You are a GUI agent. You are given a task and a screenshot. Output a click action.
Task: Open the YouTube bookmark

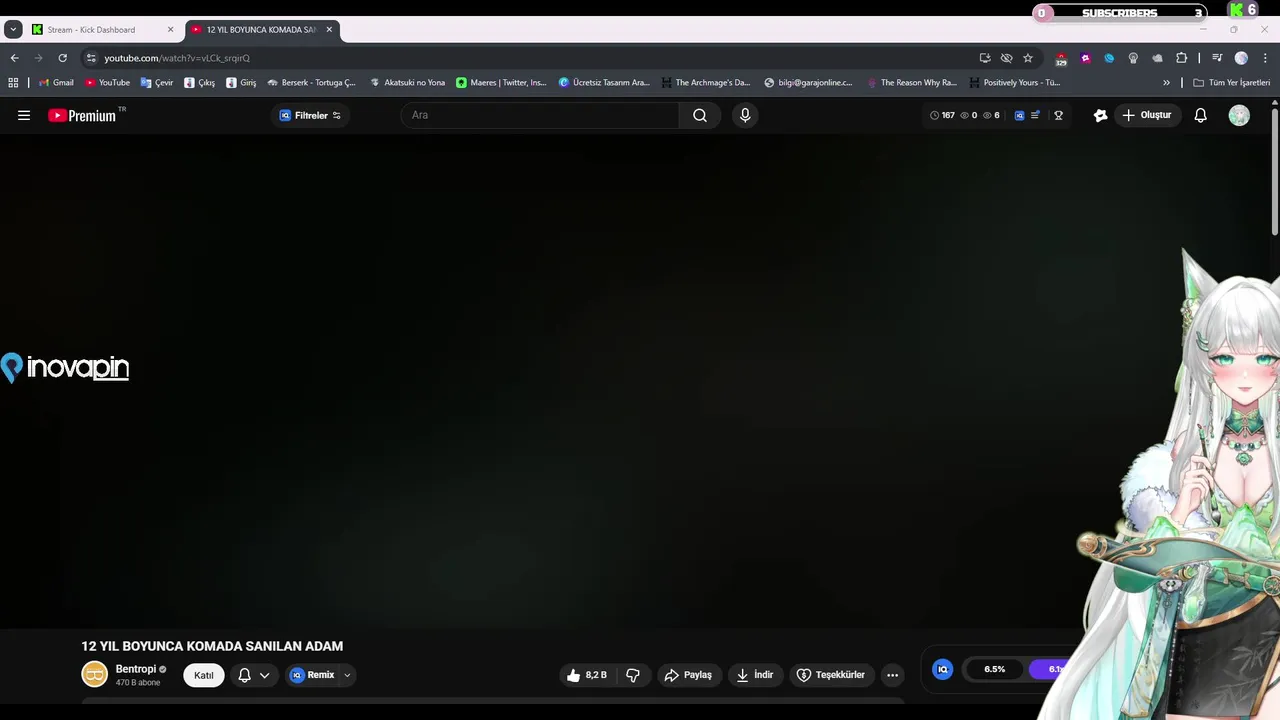pyautogui.click(x=107, y=83)
